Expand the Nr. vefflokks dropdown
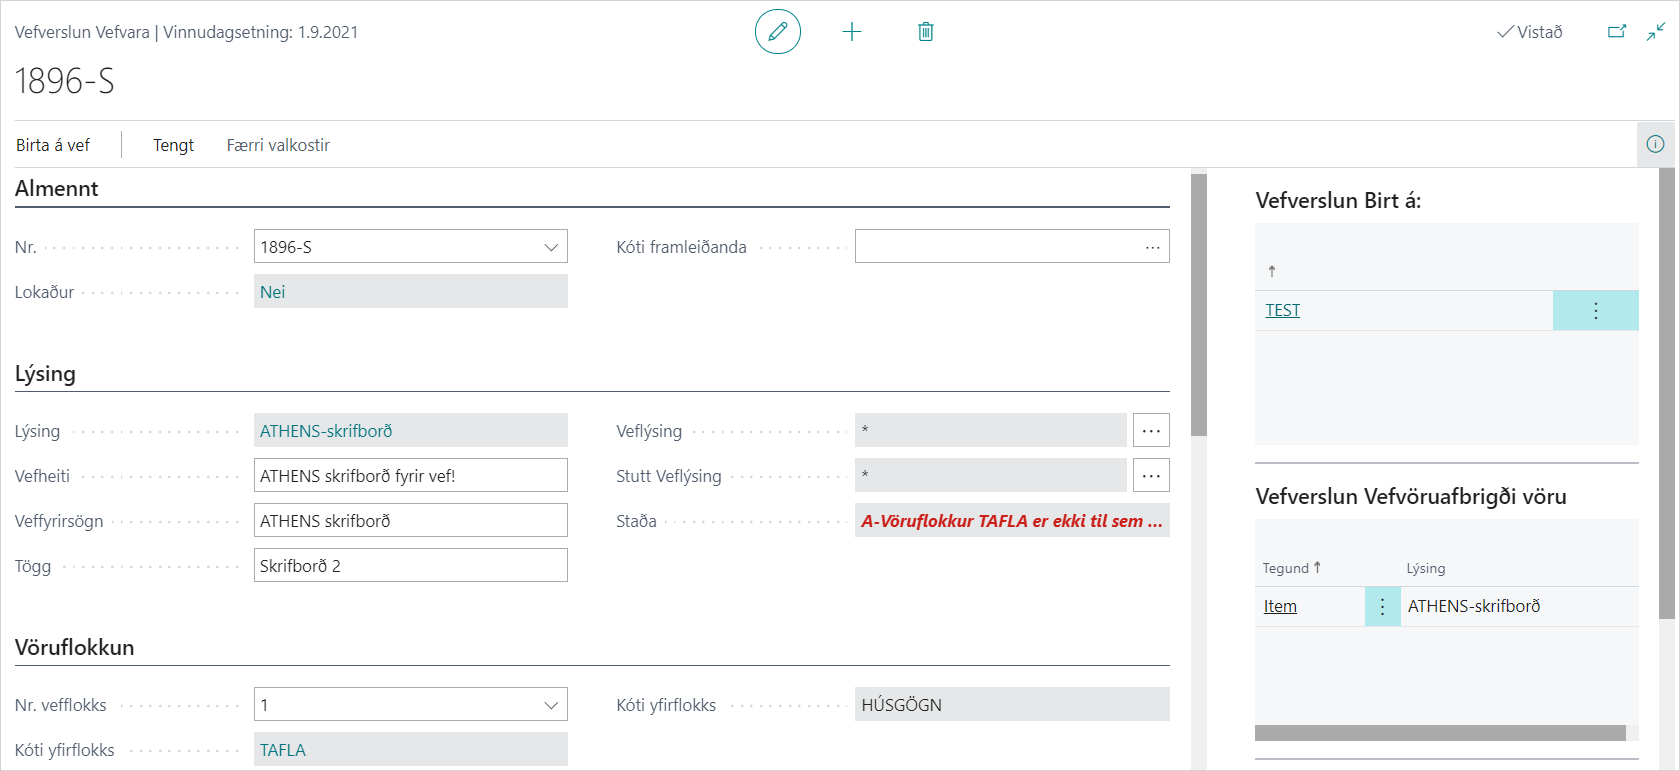Screen dimensions: 1680x771 pyautogui.click(x=551, y=705)
